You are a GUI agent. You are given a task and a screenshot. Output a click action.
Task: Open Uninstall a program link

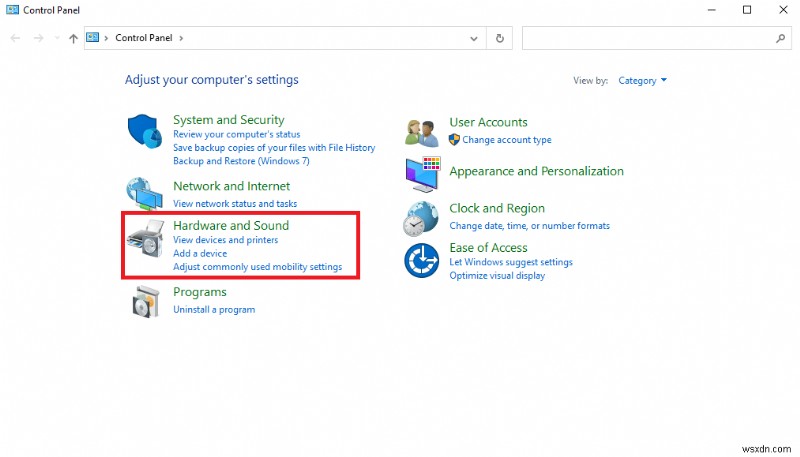point(213,310)
